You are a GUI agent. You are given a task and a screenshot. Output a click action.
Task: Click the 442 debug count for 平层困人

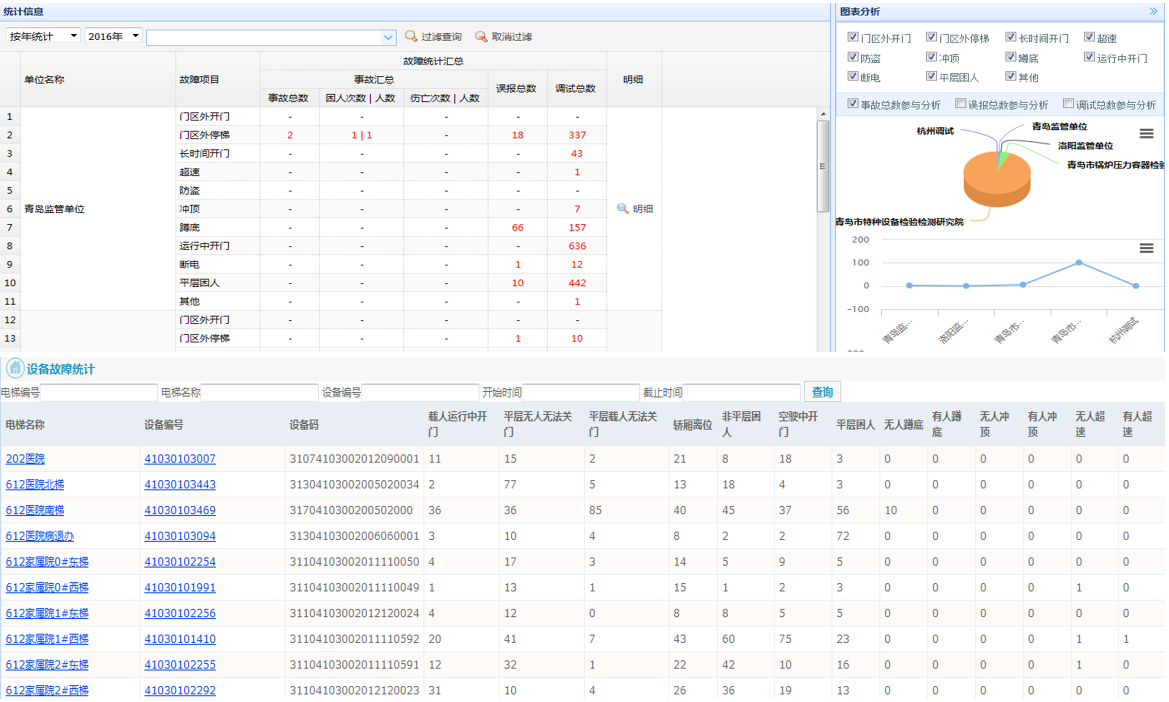pos(577,283)
